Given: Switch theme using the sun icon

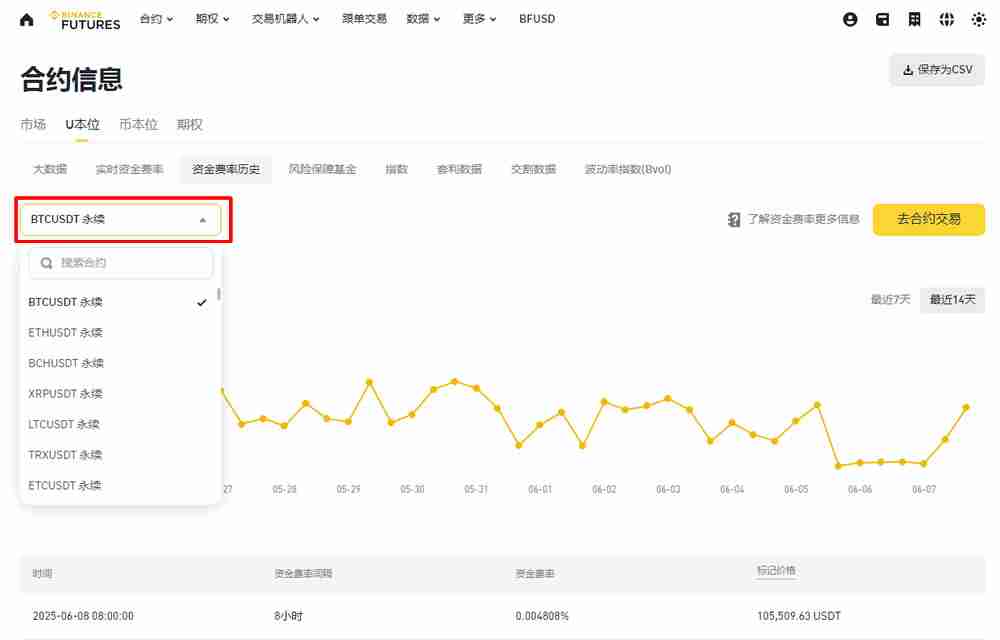Looking at the screenshot, I should point(978,18).
